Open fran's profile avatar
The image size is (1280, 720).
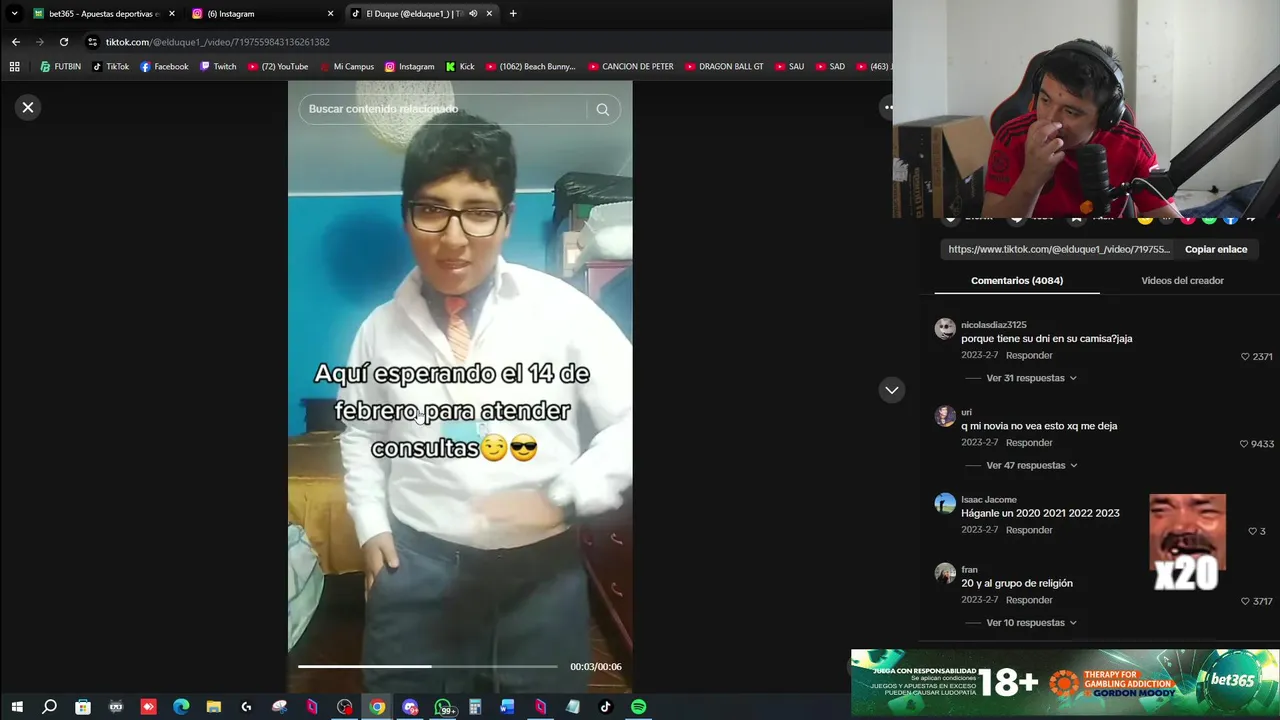(945, 573)
